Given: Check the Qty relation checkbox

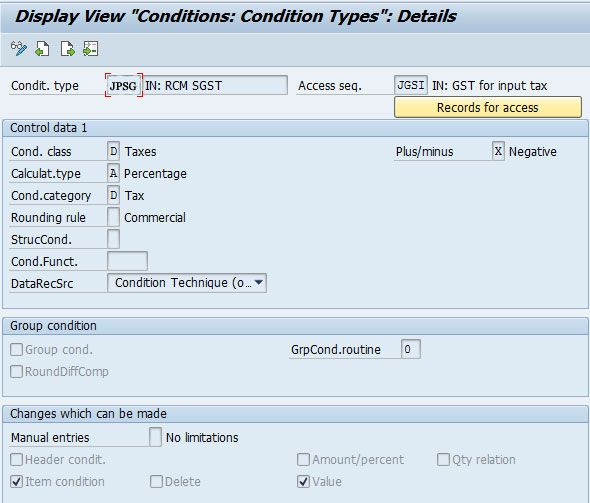Looking at the screenshot, I should pyautogui.click(x=444, y=460).
